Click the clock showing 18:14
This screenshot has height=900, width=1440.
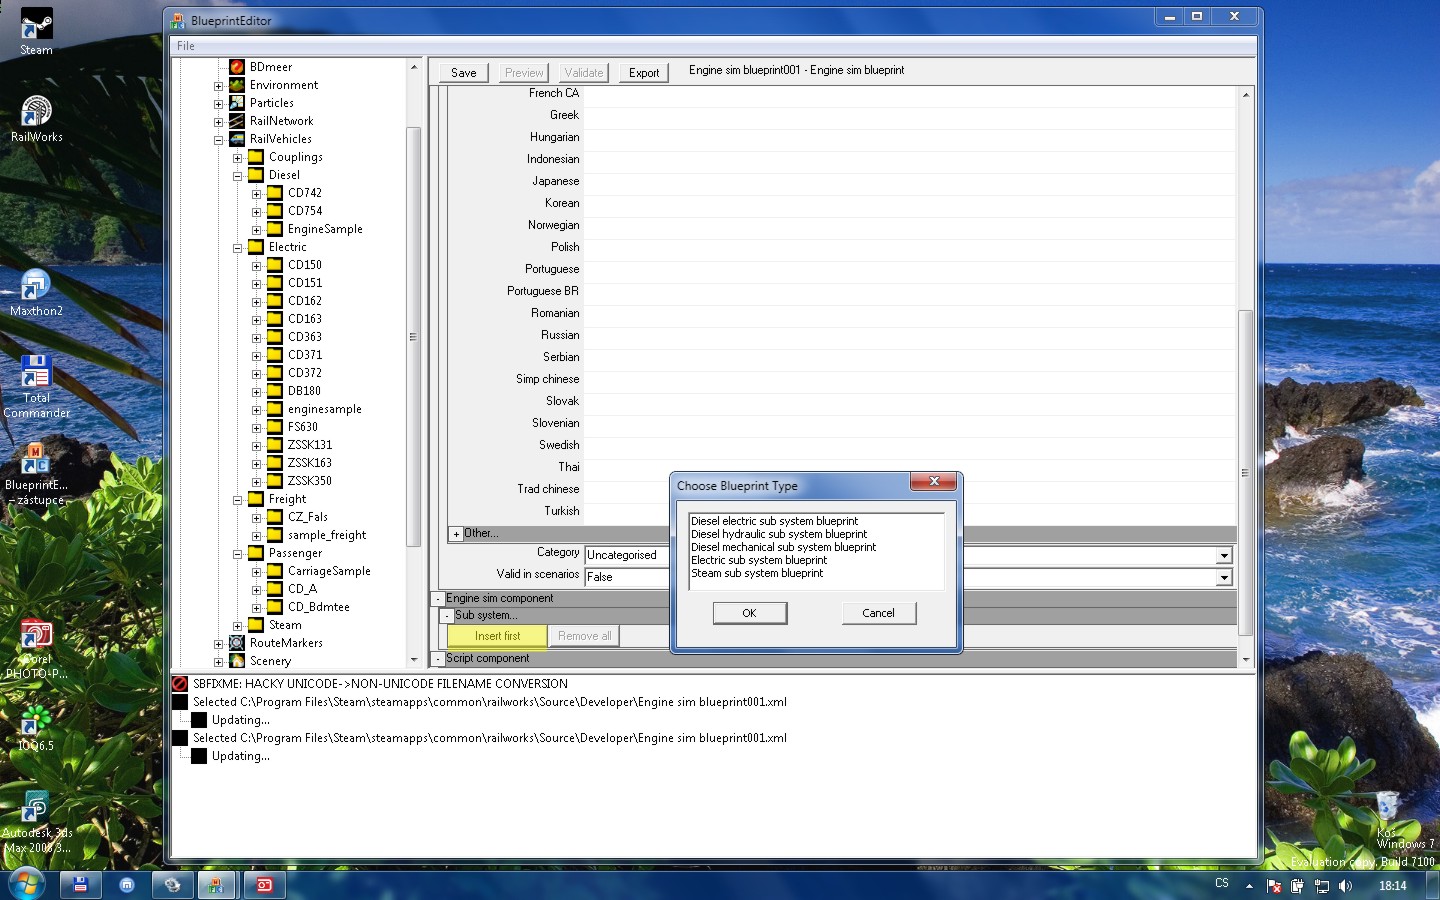click(x=1392, y=886)
